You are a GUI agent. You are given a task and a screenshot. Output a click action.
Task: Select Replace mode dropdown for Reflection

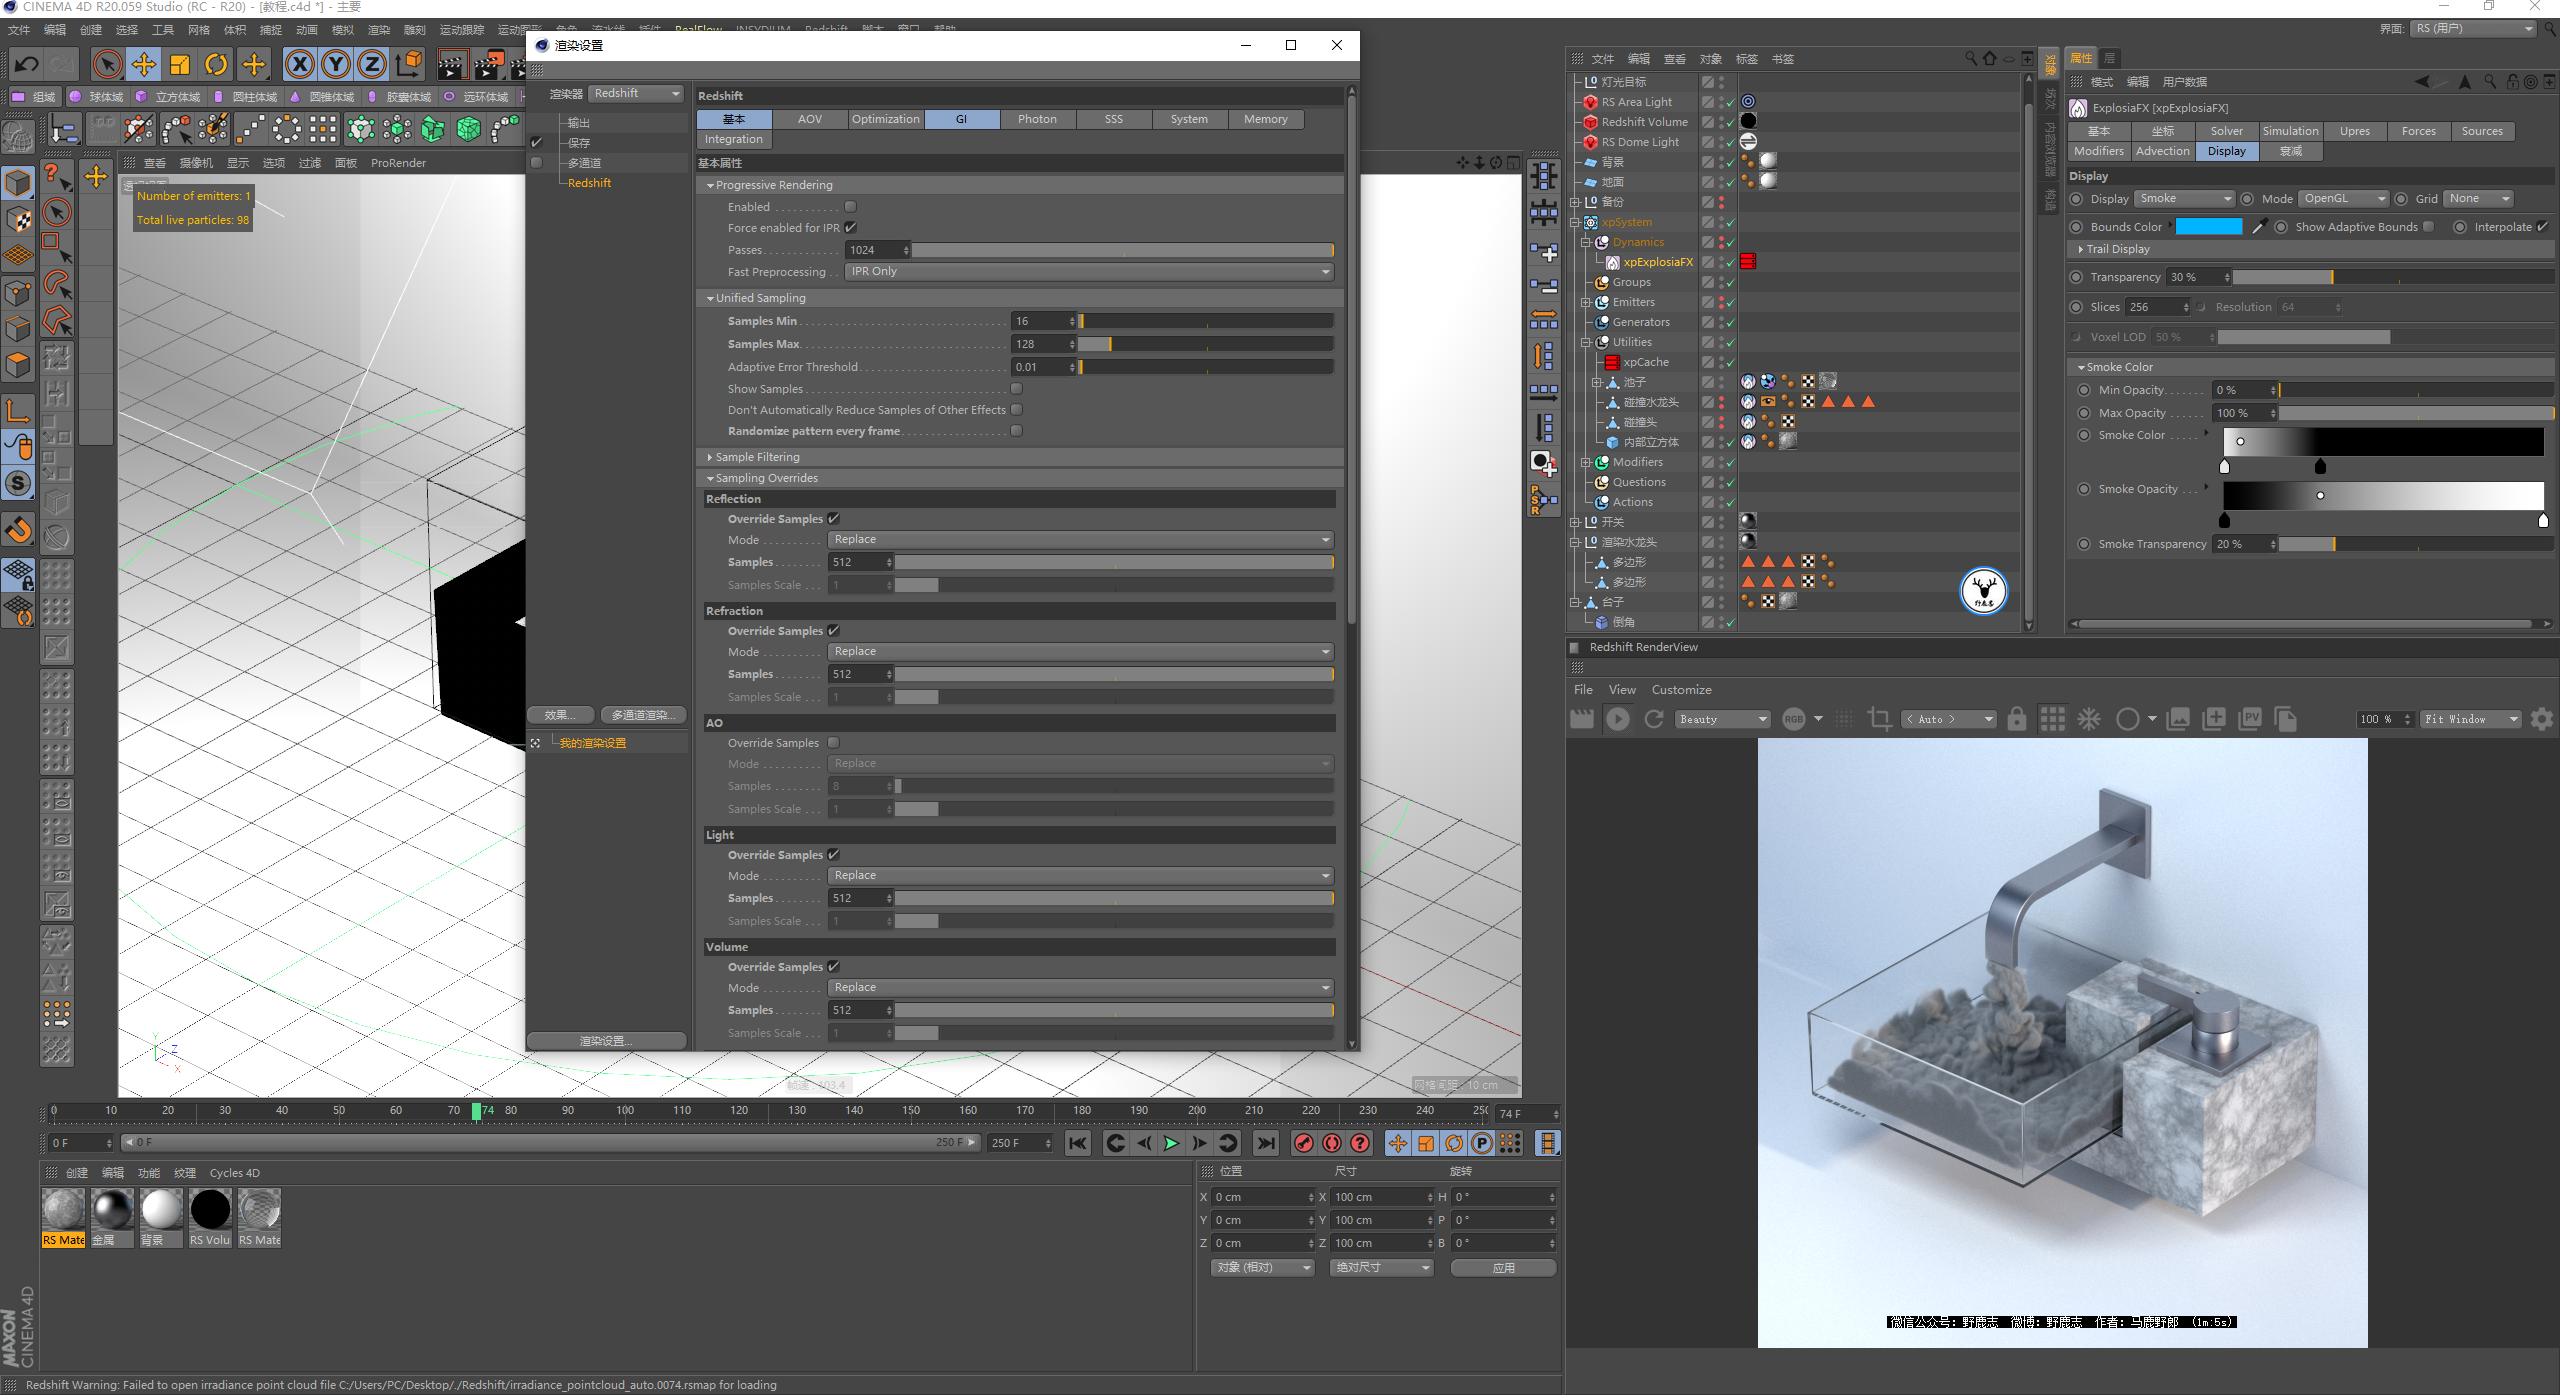[1080, 539]
